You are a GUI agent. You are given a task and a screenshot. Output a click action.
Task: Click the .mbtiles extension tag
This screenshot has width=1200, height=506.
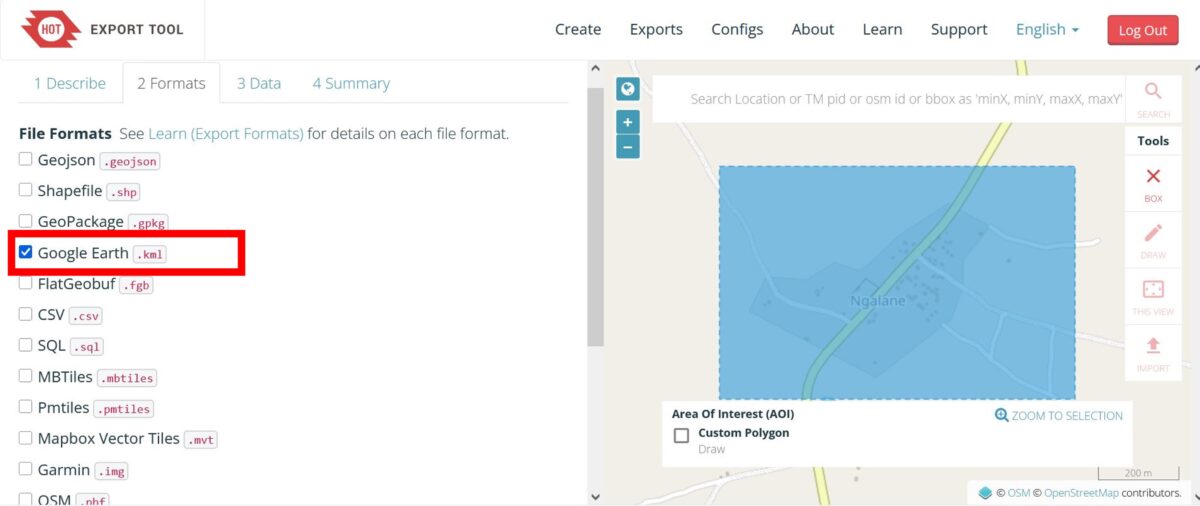click(127, 378)
